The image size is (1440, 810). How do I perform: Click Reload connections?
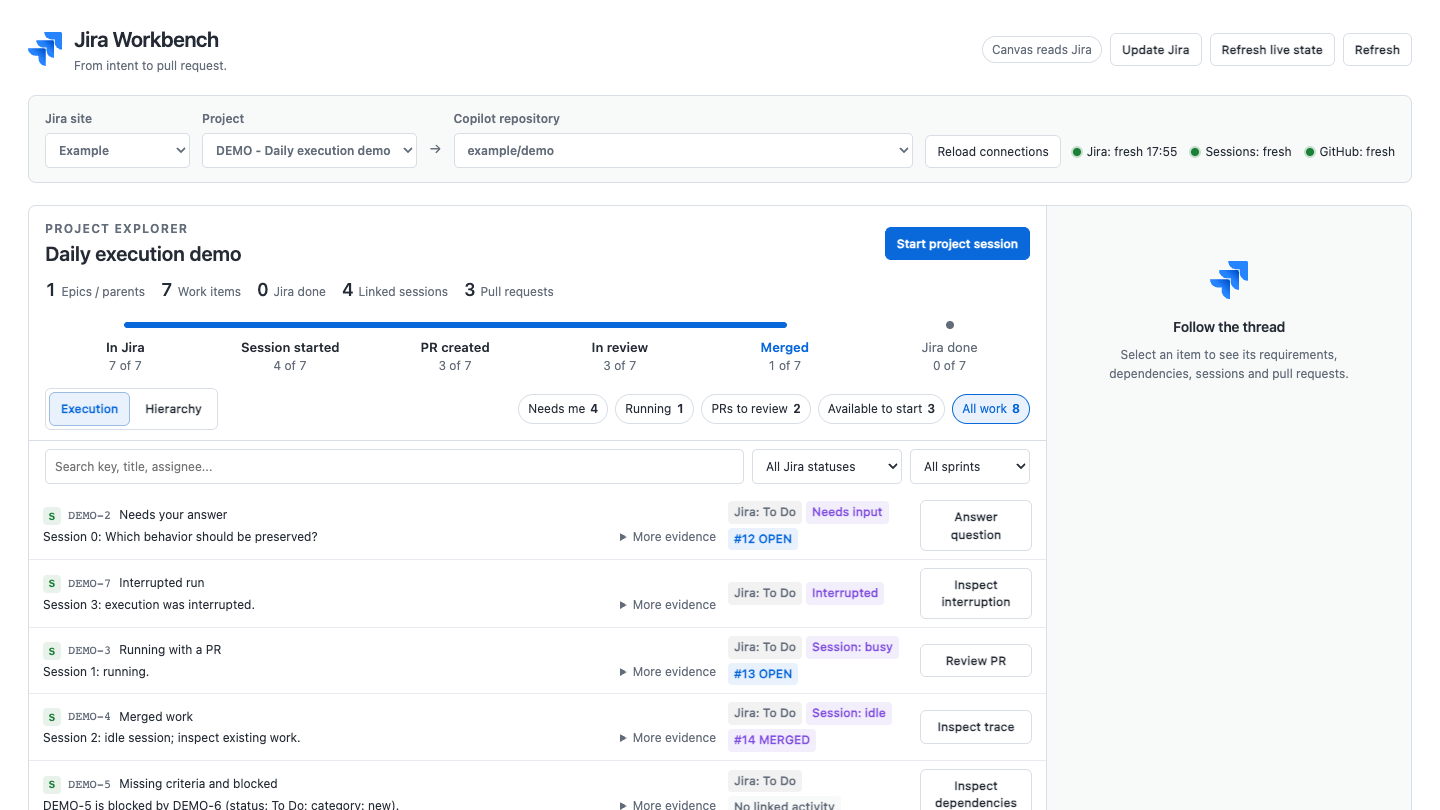click(993, 152)
